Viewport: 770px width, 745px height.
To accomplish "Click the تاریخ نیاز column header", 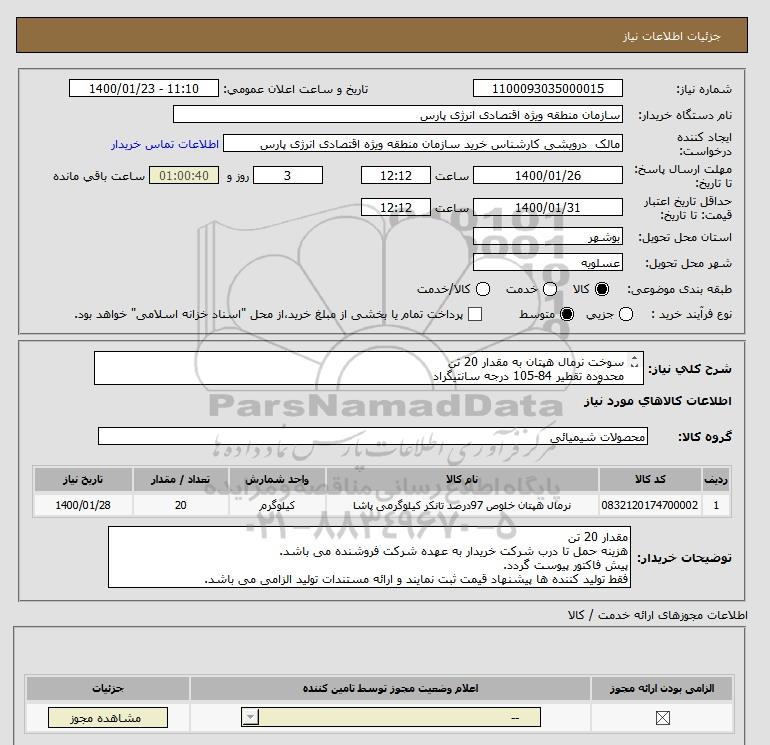I will [83, 479].
